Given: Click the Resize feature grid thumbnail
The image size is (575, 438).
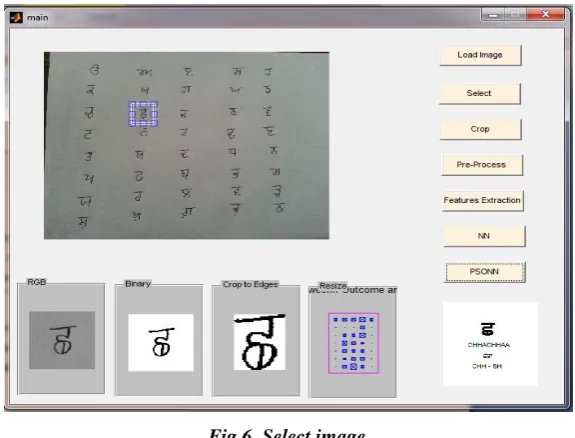Looking at the screenshot, I should (x=354, y=343).
